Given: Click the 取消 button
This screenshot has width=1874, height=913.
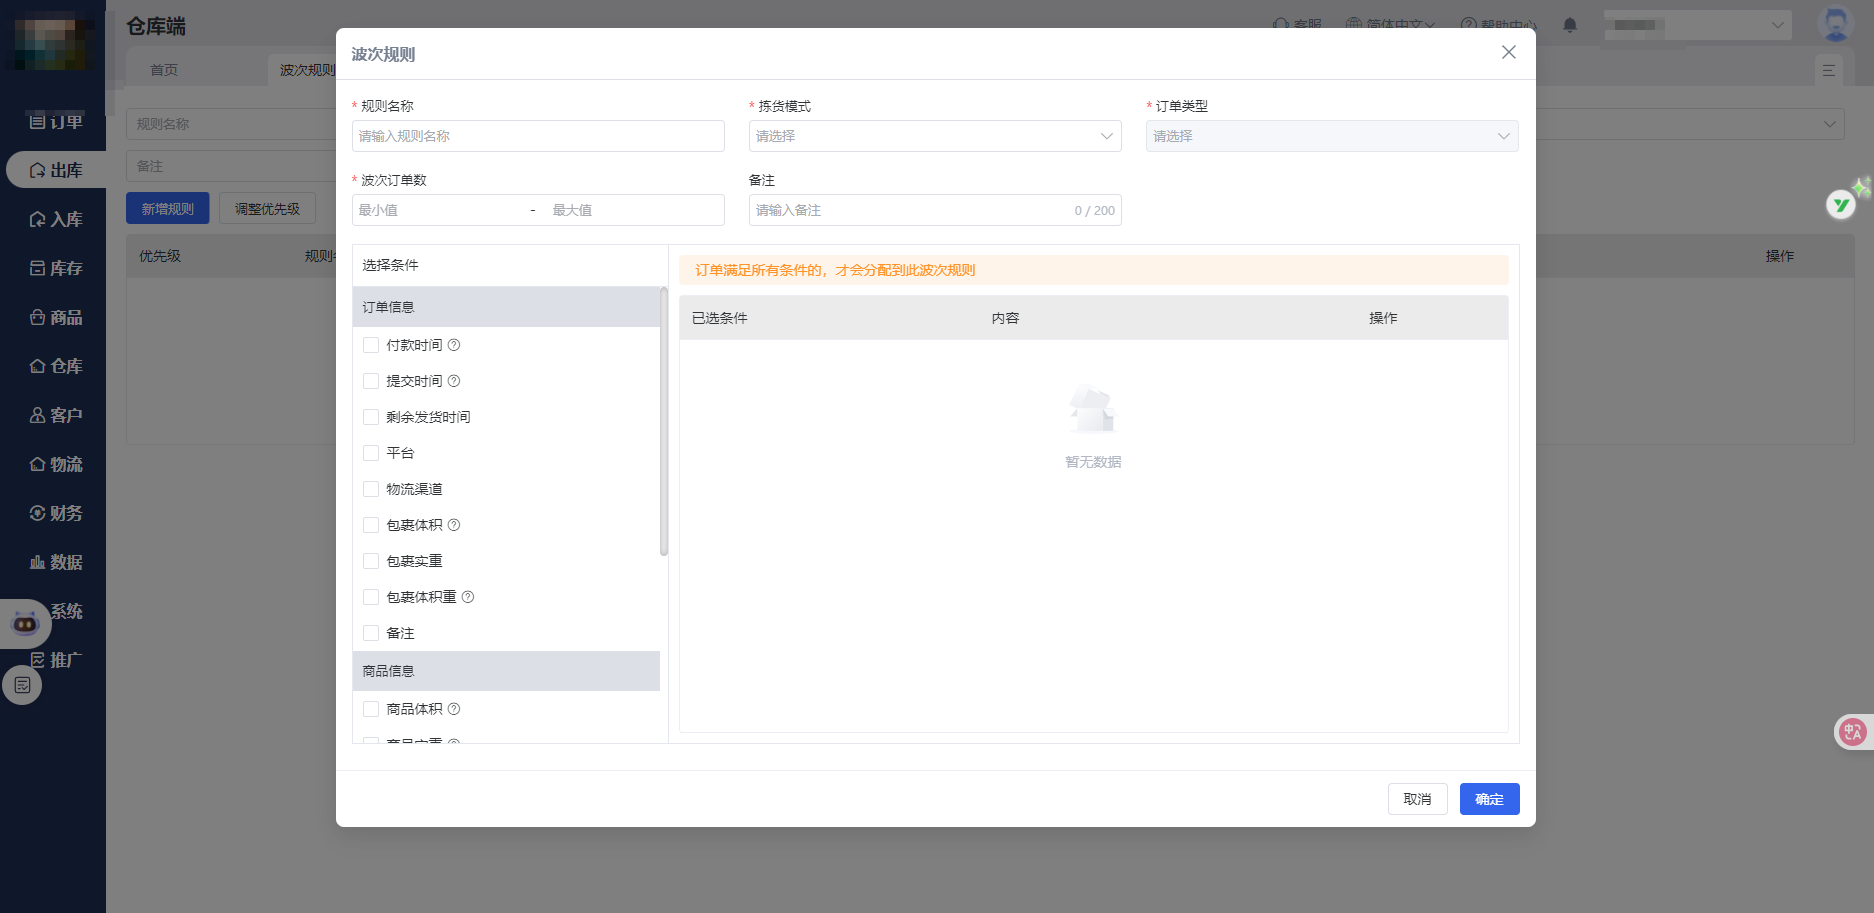Looking at the screenshot, I should (x=1417, y=799).
